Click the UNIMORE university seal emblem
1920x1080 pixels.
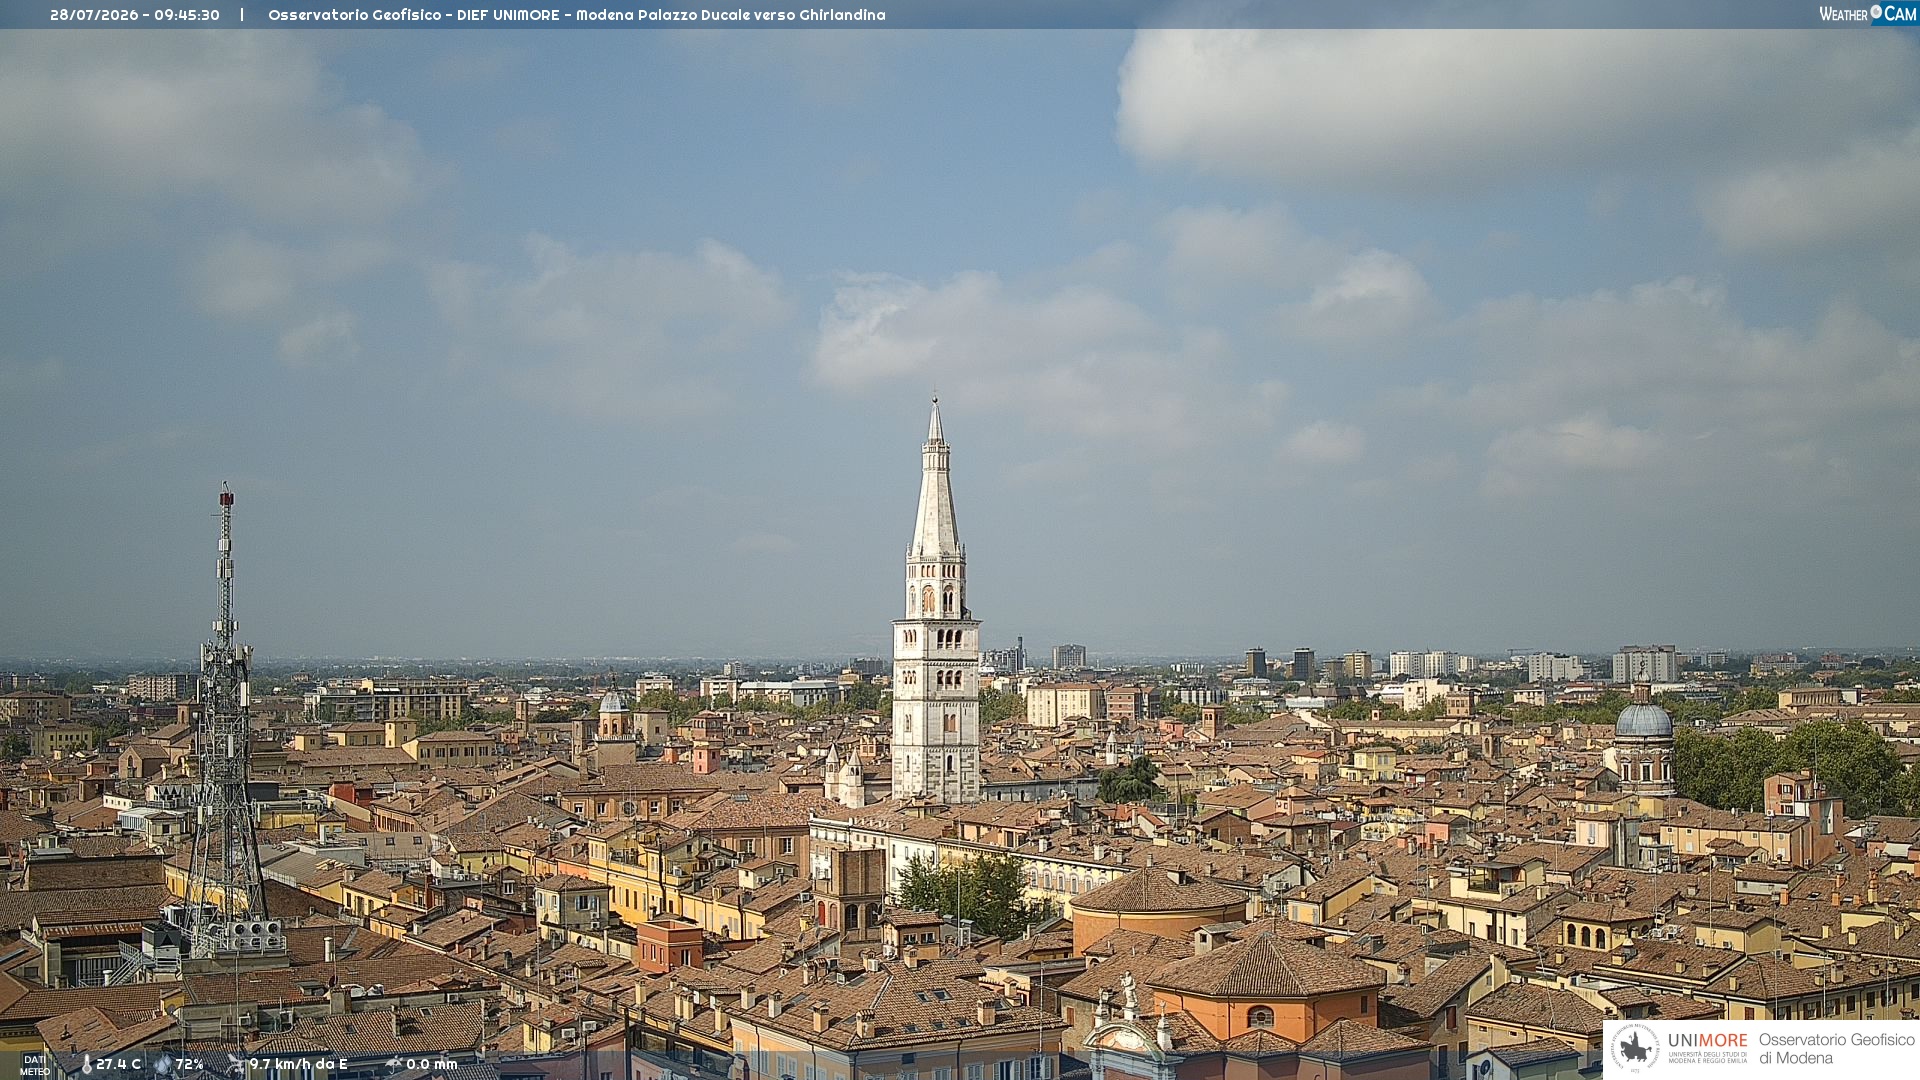click(1635, 1048)
